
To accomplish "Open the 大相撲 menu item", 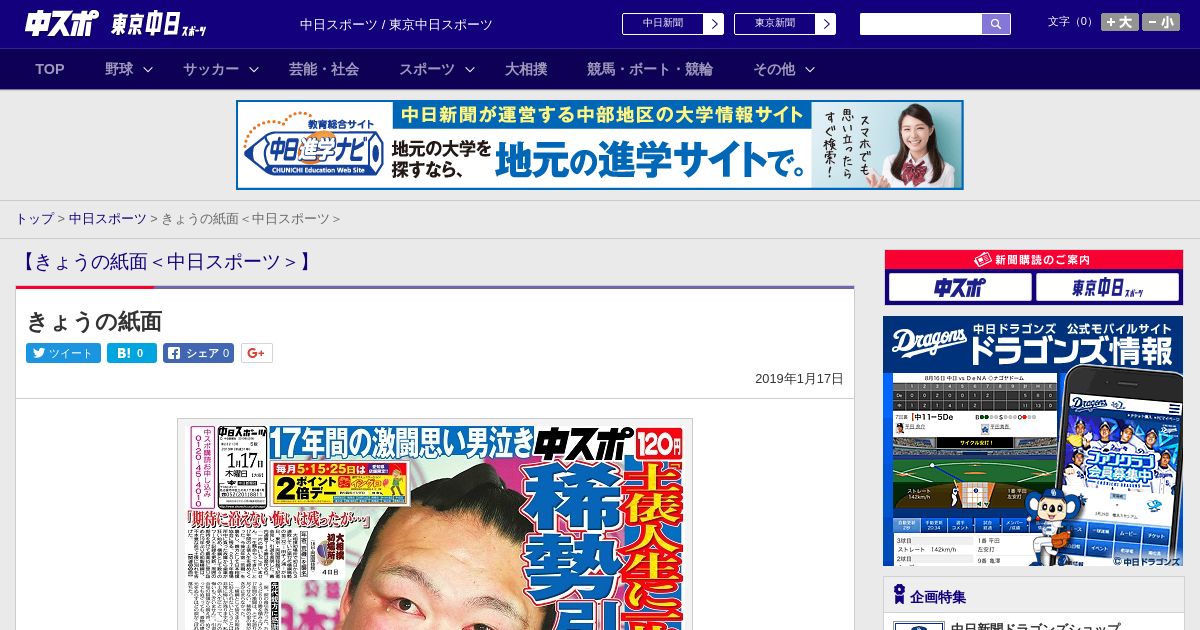I will pyautogui.click(x=526, y=69).
